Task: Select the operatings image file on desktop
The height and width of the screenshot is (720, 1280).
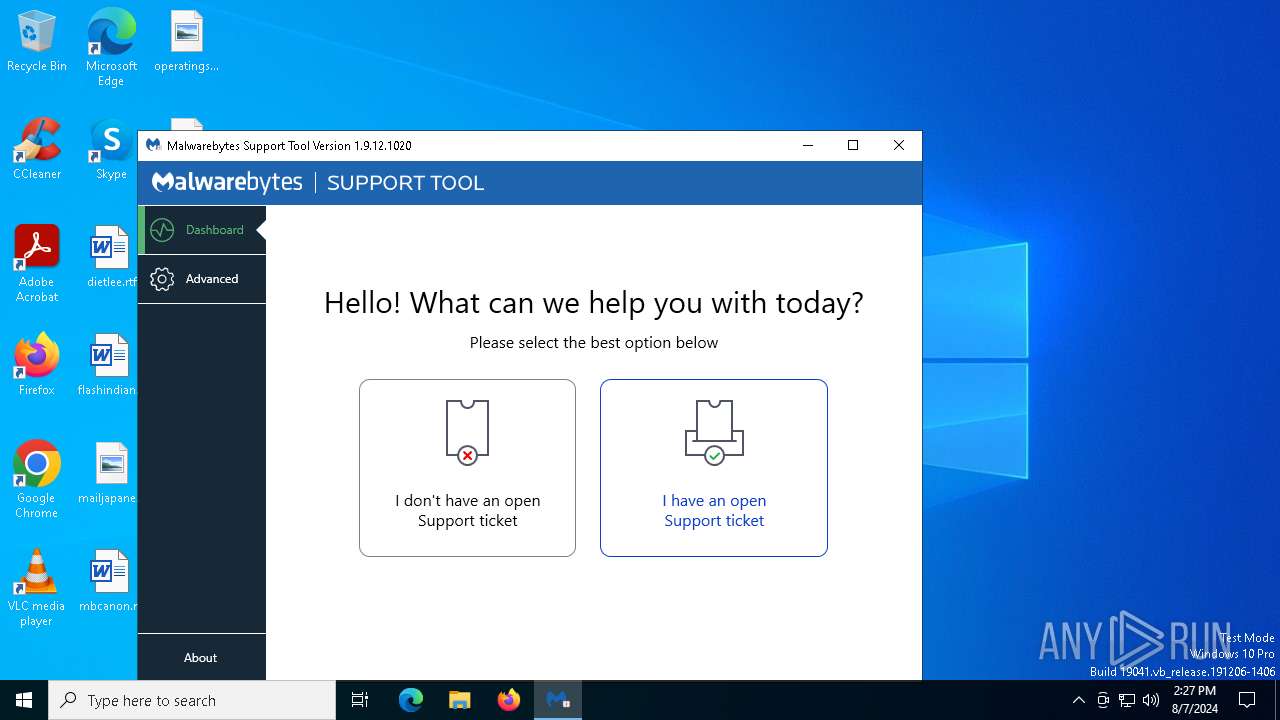Action: pyautogui.click(x=186, y=42)
